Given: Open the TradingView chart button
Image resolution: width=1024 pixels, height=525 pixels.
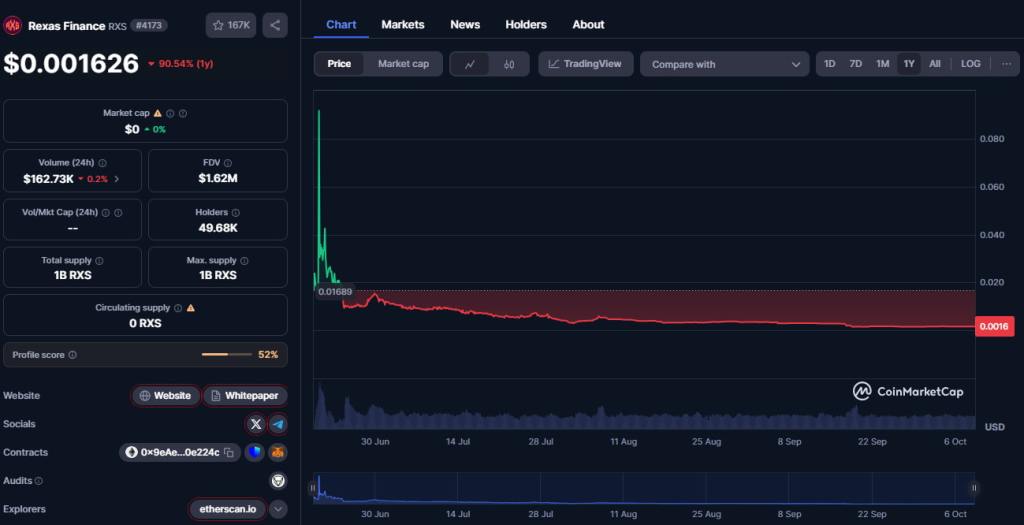Looking at the screenshot, I should click(x=586, y=64).
